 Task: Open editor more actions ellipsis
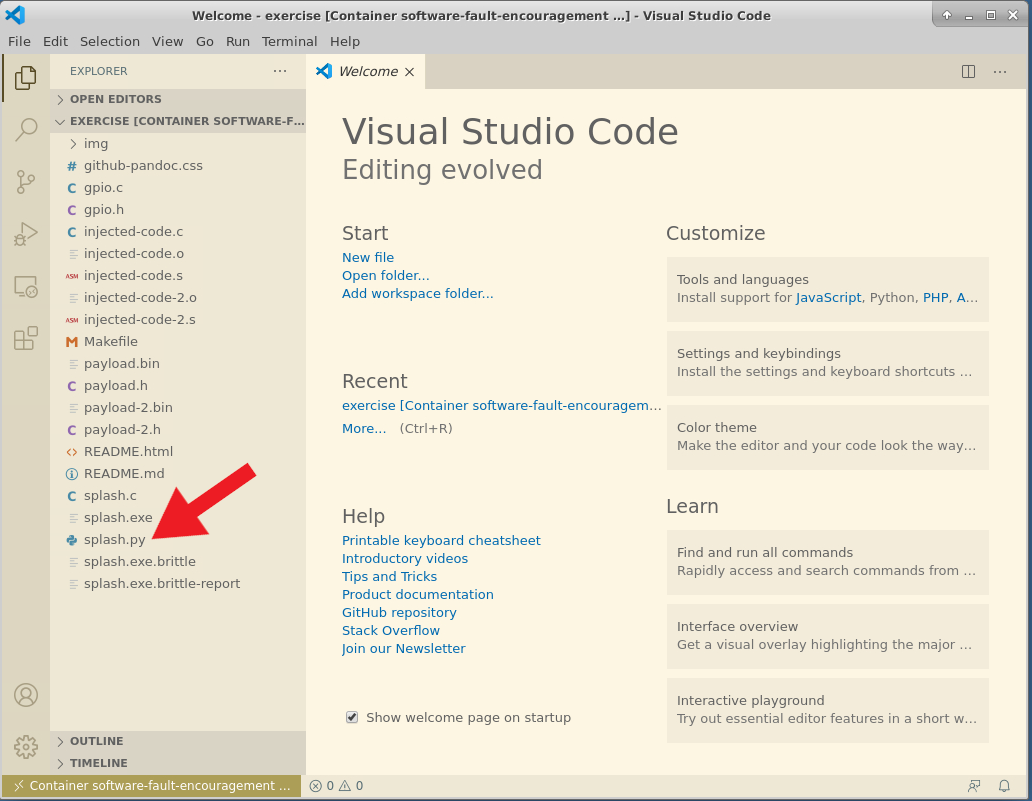click(1000, 71)
